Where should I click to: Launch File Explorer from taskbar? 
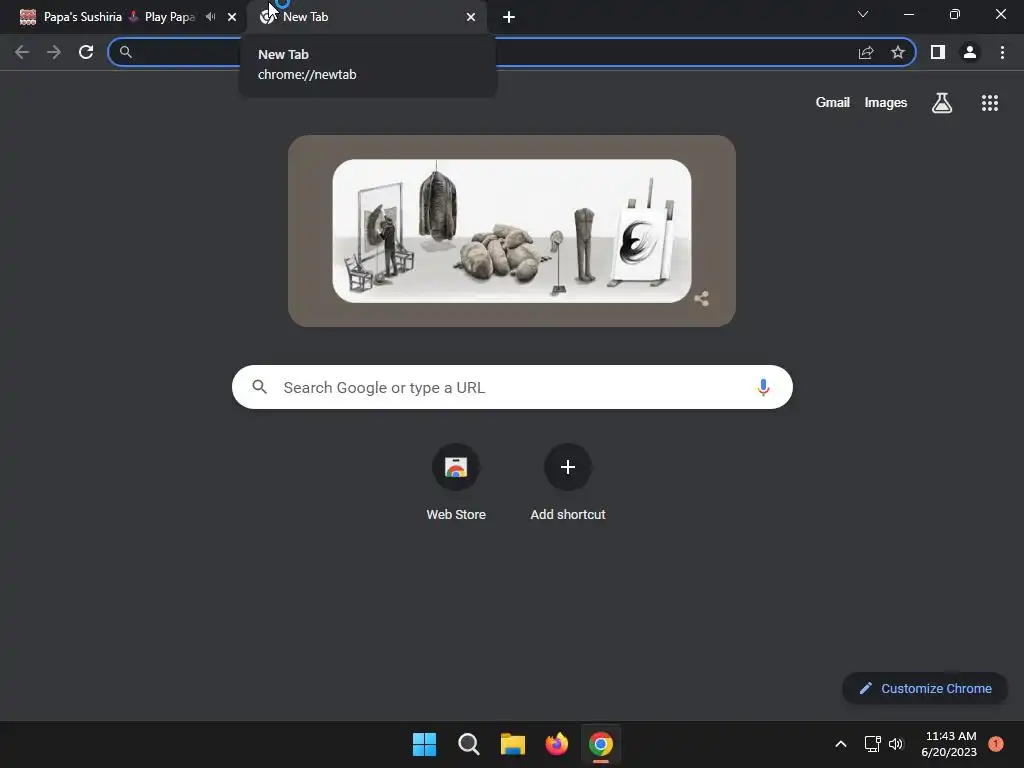click(513, 744)
